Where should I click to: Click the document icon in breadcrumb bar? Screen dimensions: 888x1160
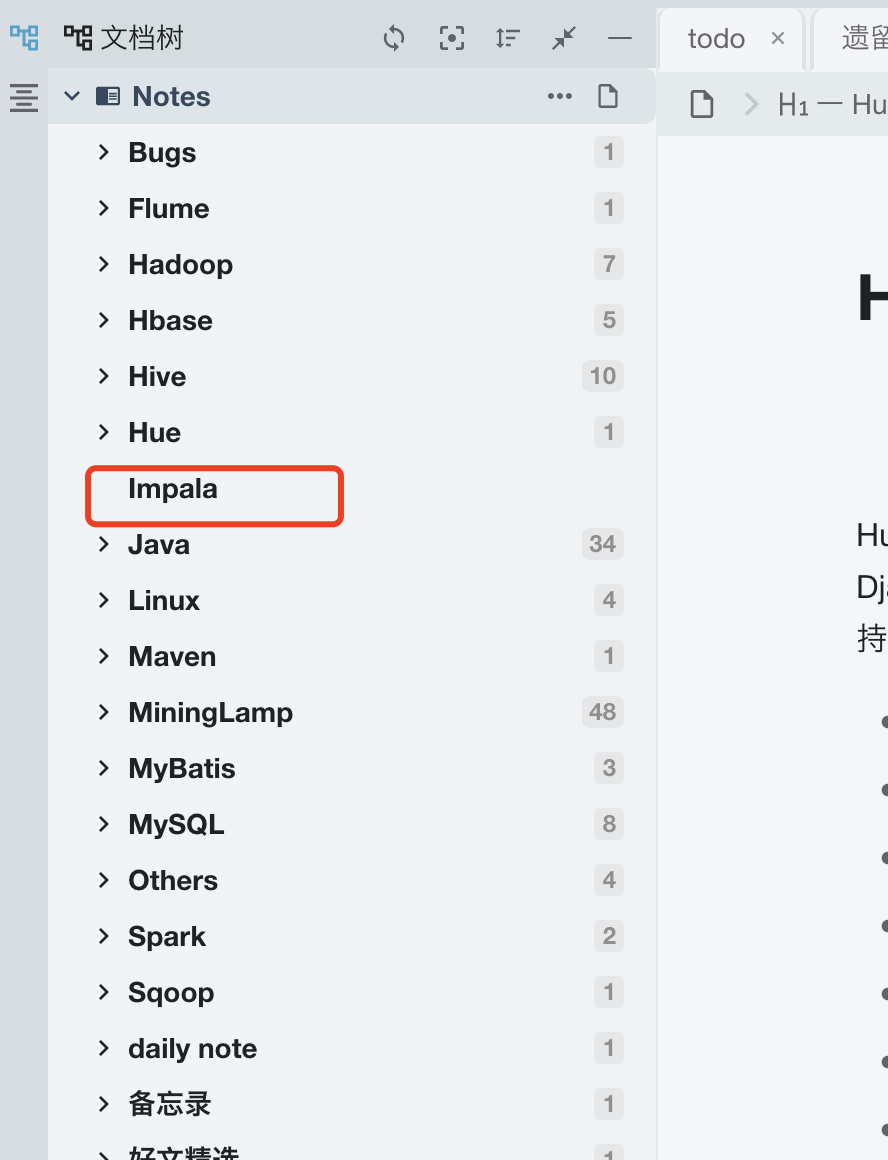coord(702,104)
